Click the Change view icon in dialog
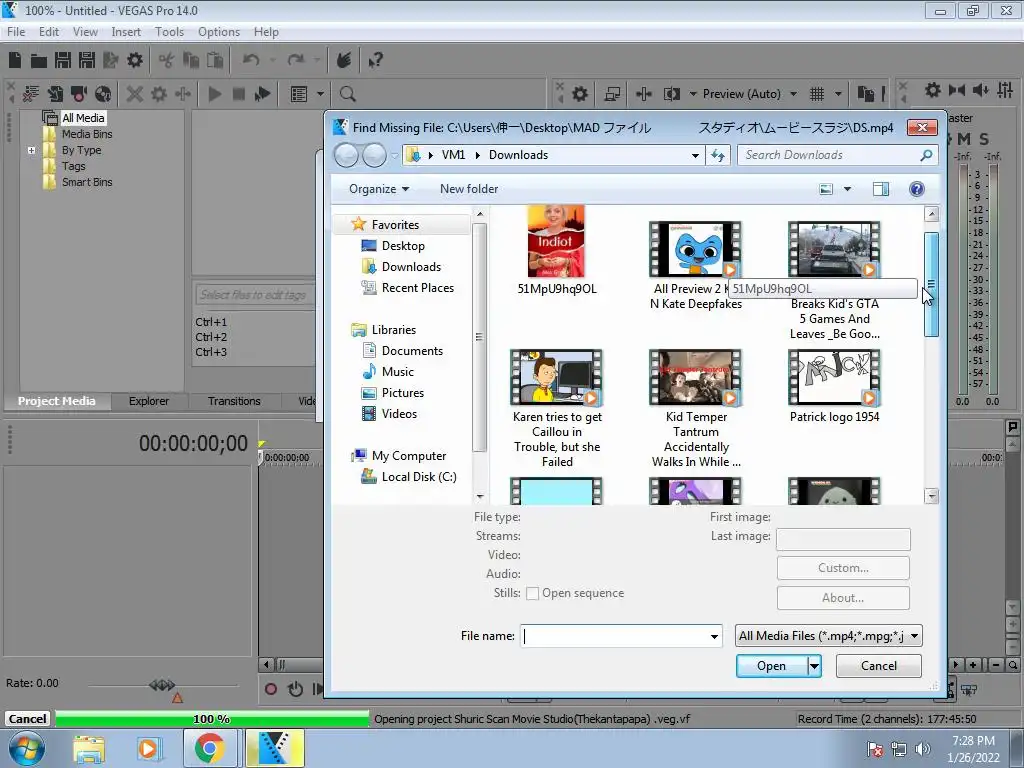1024x768 pixels. click(x=826, y=189)
